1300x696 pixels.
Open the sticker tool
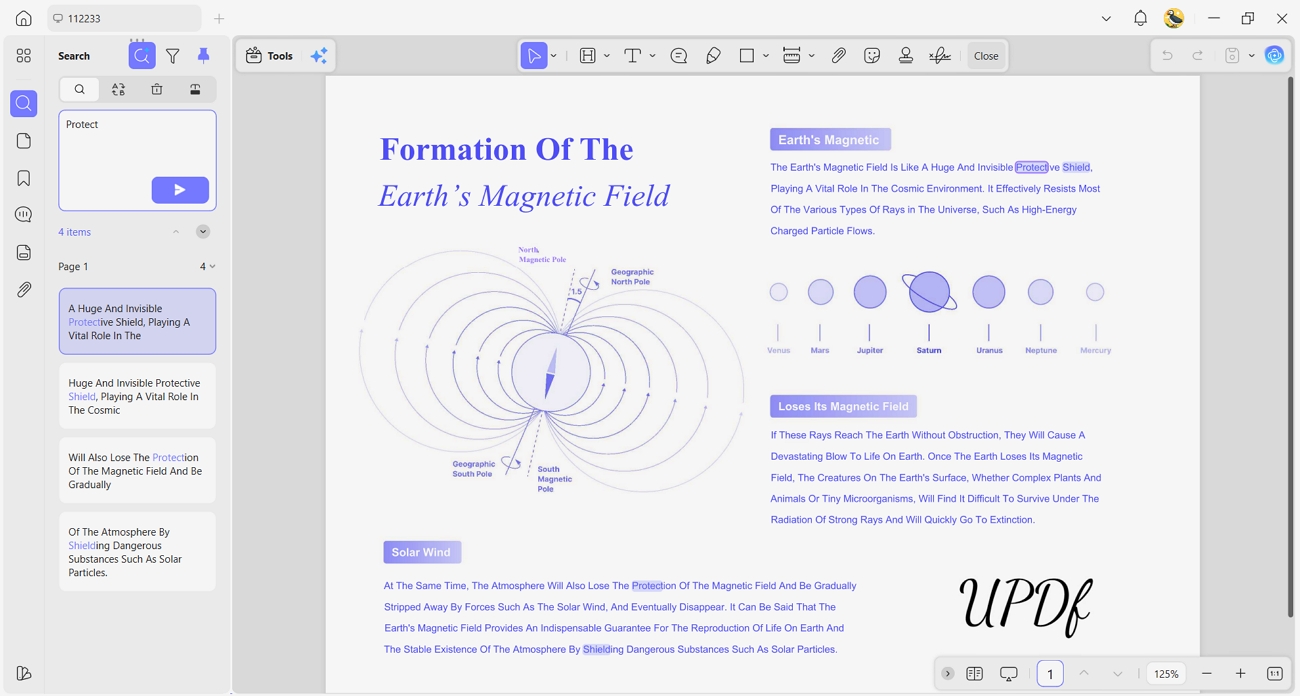tap(872, 56)
